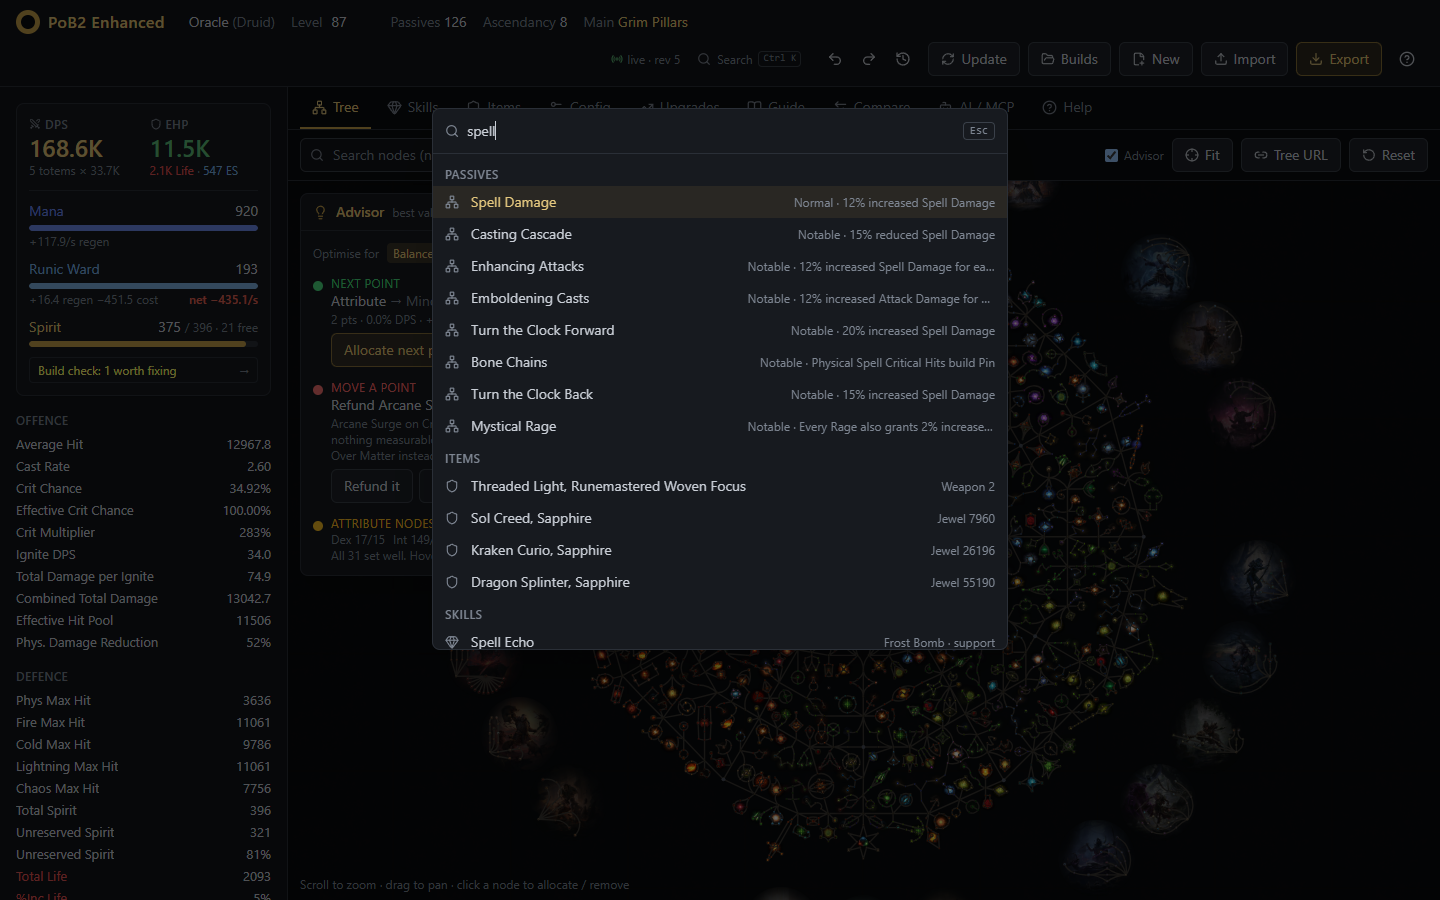Click the Update button
This screenshot has height=900, width=1440.
tap(974, 59)
